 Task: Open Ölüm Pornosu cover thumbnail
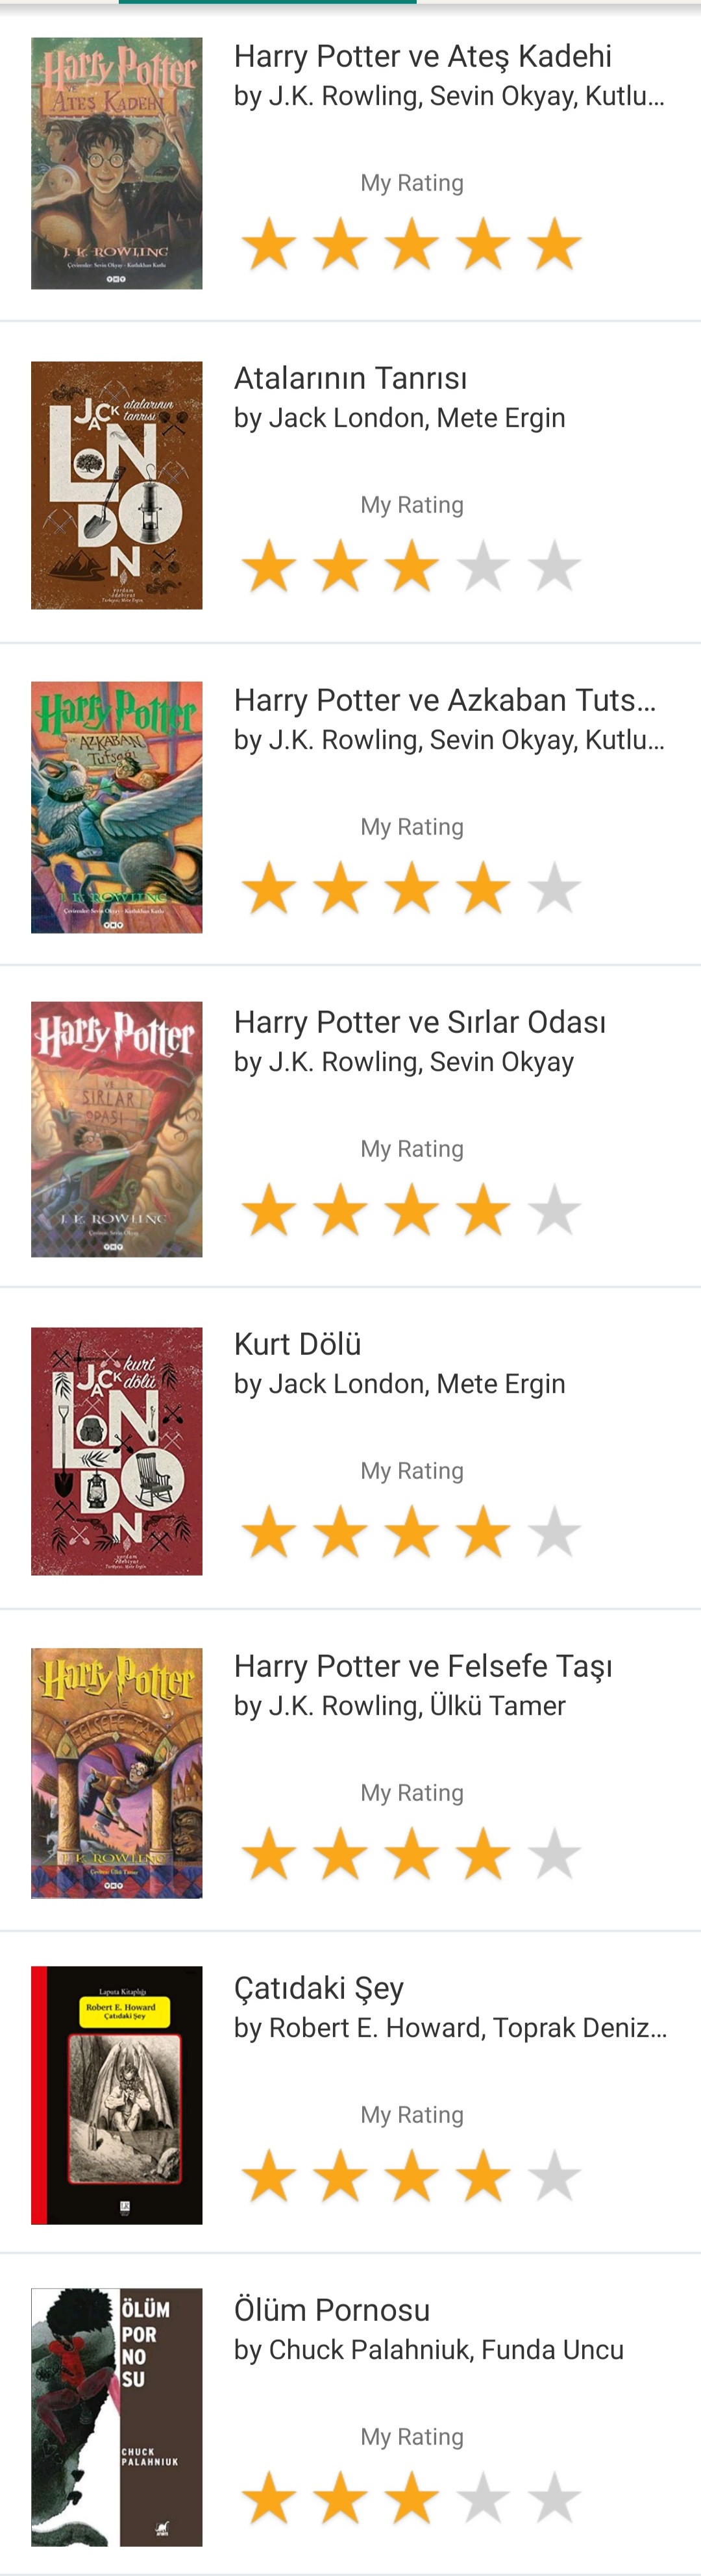coord(116,2417)
